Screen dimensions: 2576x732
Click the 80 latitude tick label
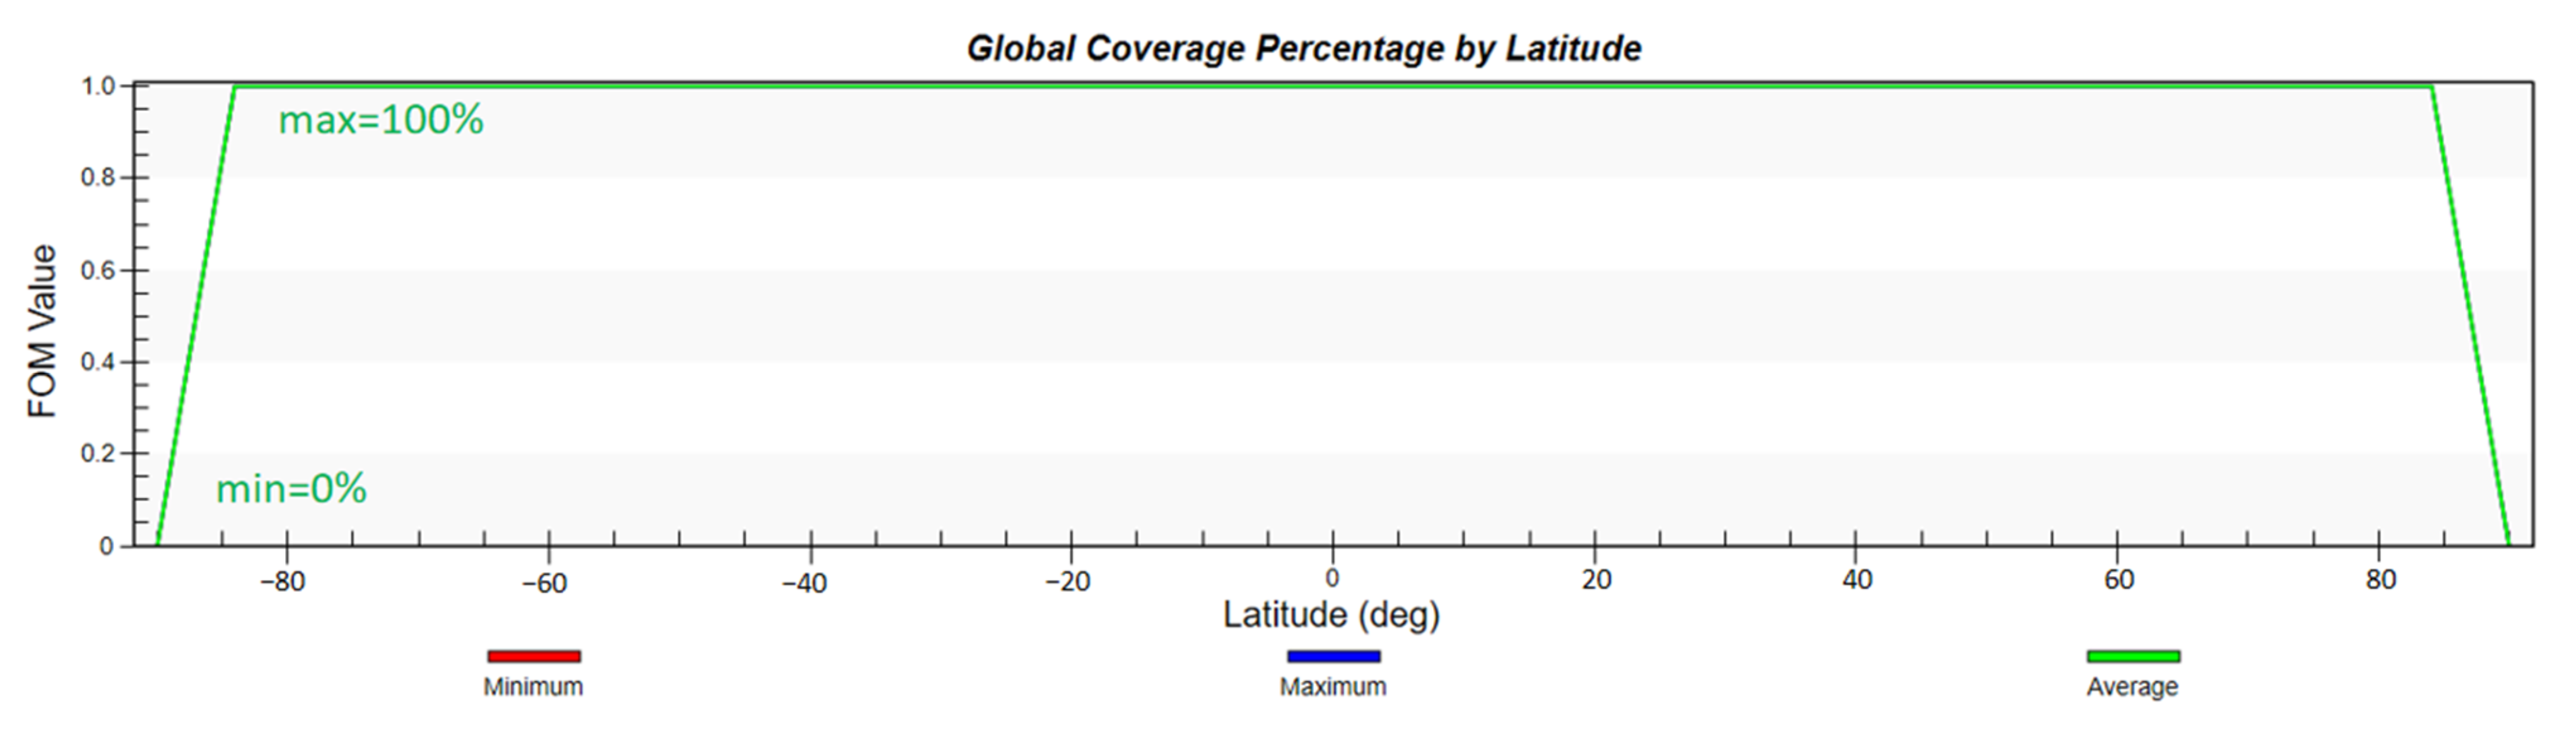click(x=2381, y=580)
